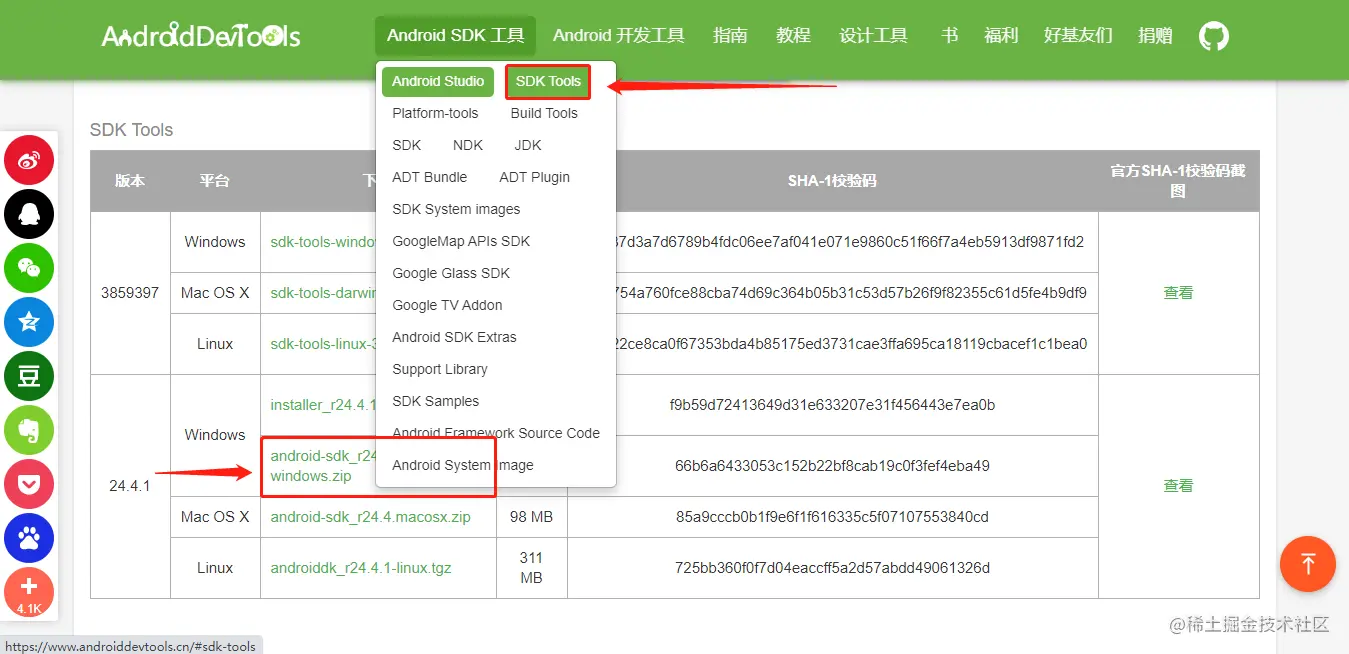This screenshot has width=1349, height=654.
Task: Select GoogleMap APIs SDK entry
Action: click(461, 241)
